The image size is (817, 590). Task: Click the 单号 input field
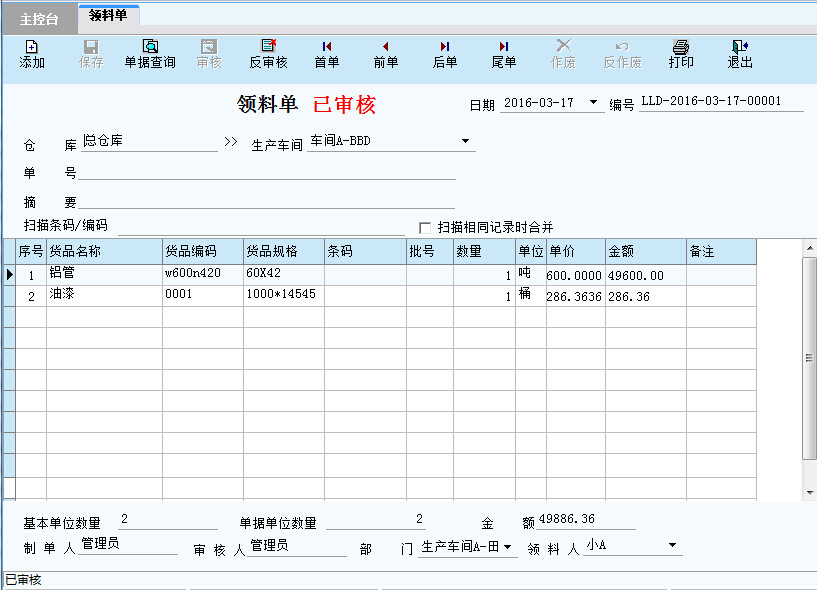click(267, 171)
